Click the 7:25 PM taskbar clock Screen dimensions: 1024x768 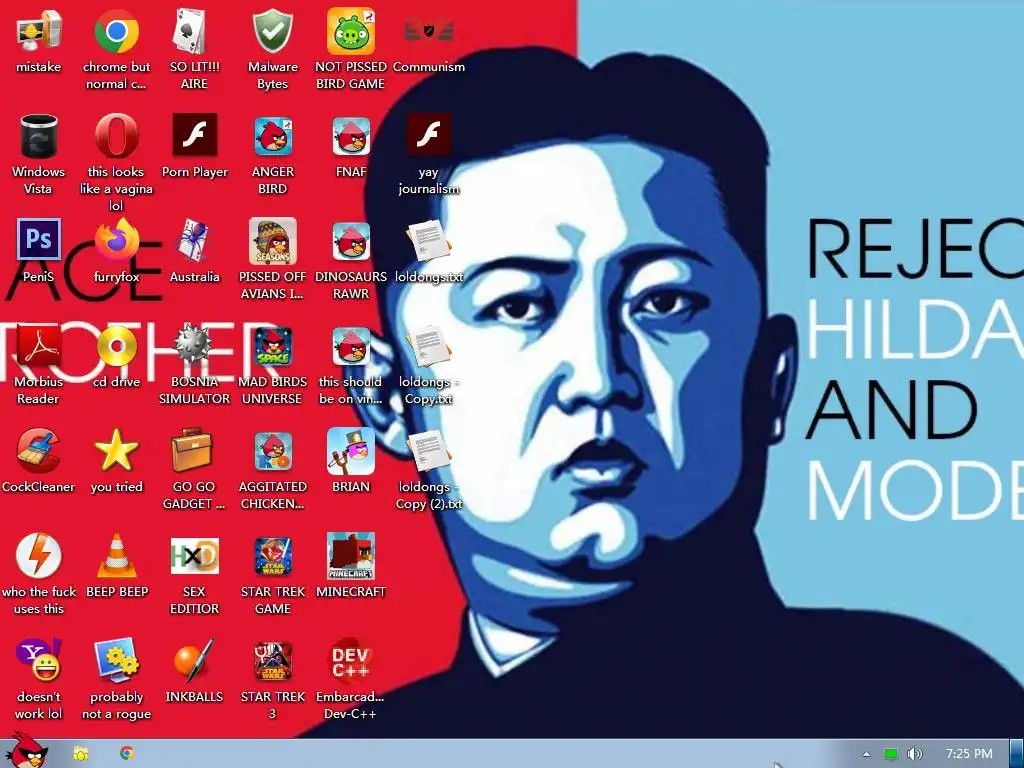(x=969, y=754)
